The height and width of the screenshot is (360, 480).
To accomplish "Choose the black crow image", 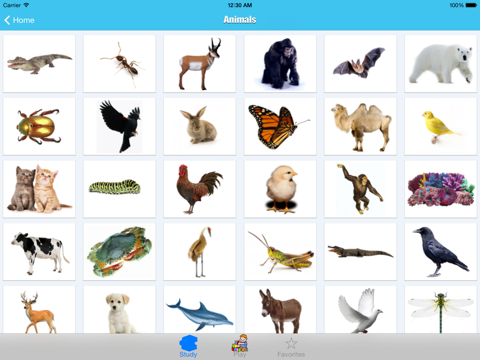I will click(441, 252).
